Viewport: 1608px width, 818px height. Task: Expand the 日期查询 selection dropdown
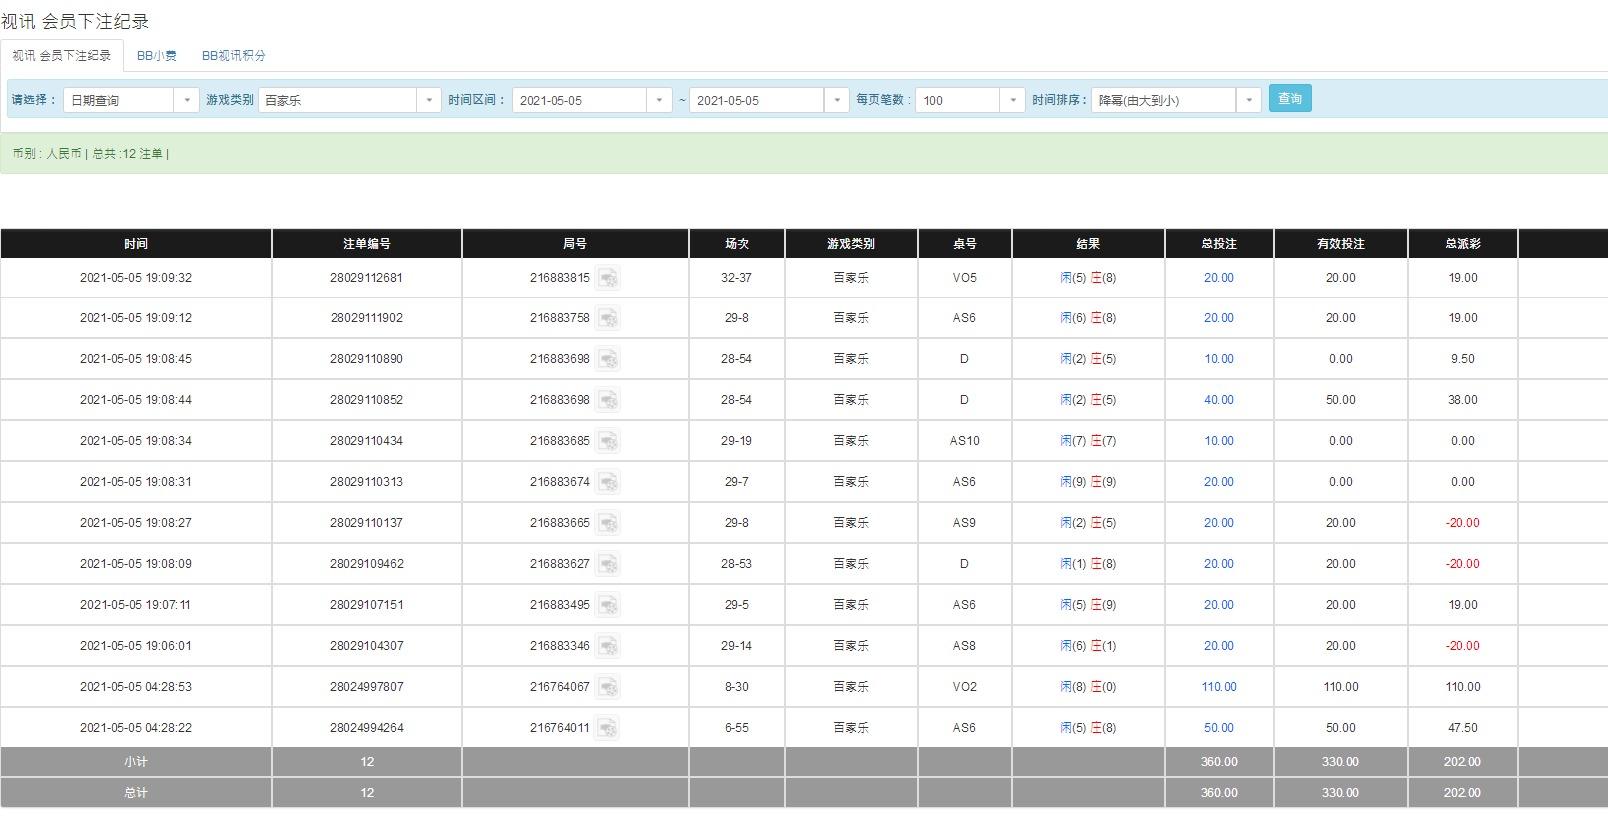pyautogui.click(x=131, y=100)
